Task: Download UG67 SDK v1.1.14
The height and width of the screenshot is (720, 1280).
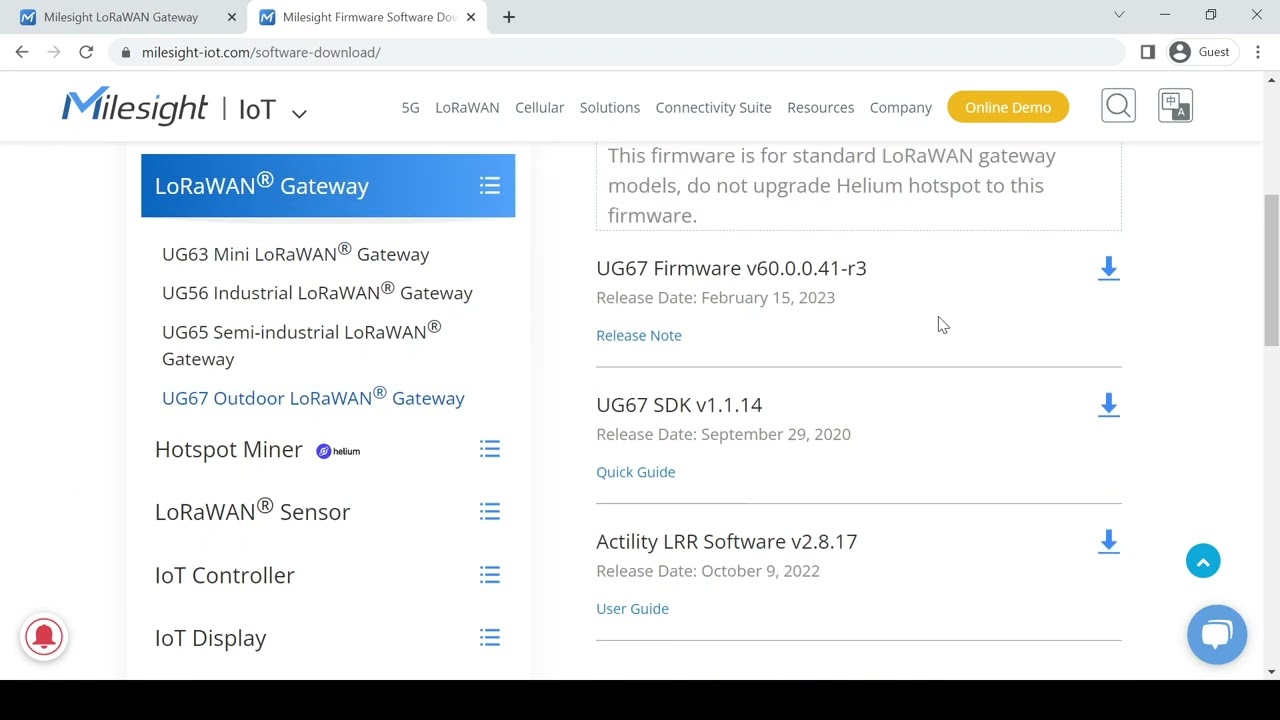Action: (x=1108, y=405)
